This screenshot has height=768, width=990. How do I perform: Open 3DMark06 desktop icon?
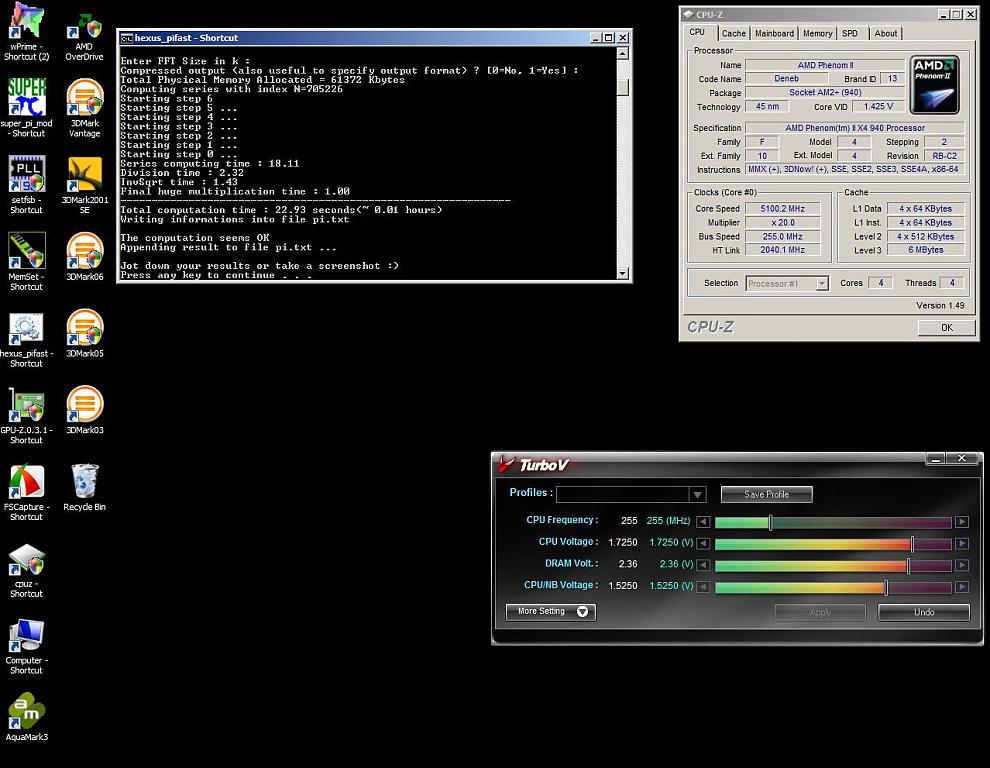click(x=85, y=256)
